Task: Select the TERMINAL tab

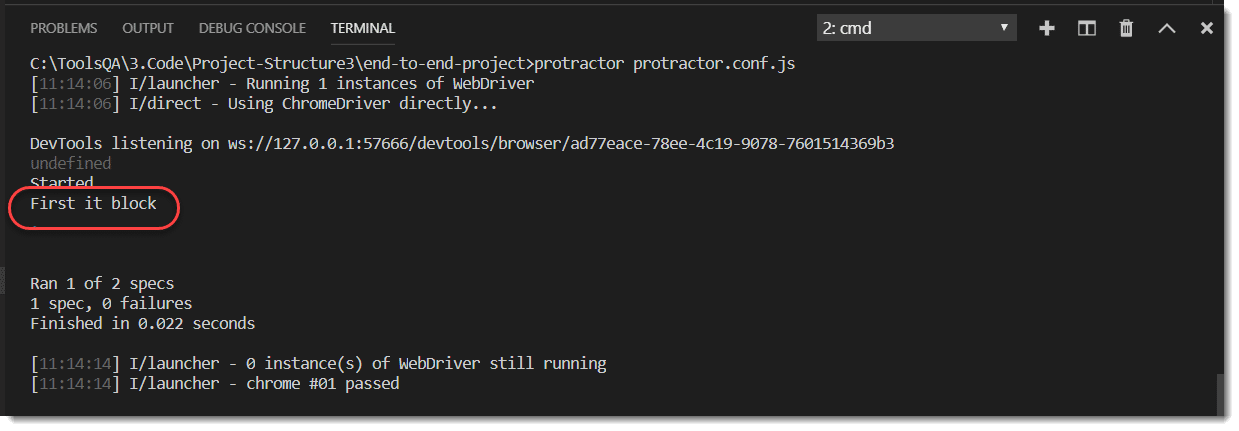Action: pyautogui.click(x=362, y=28)
